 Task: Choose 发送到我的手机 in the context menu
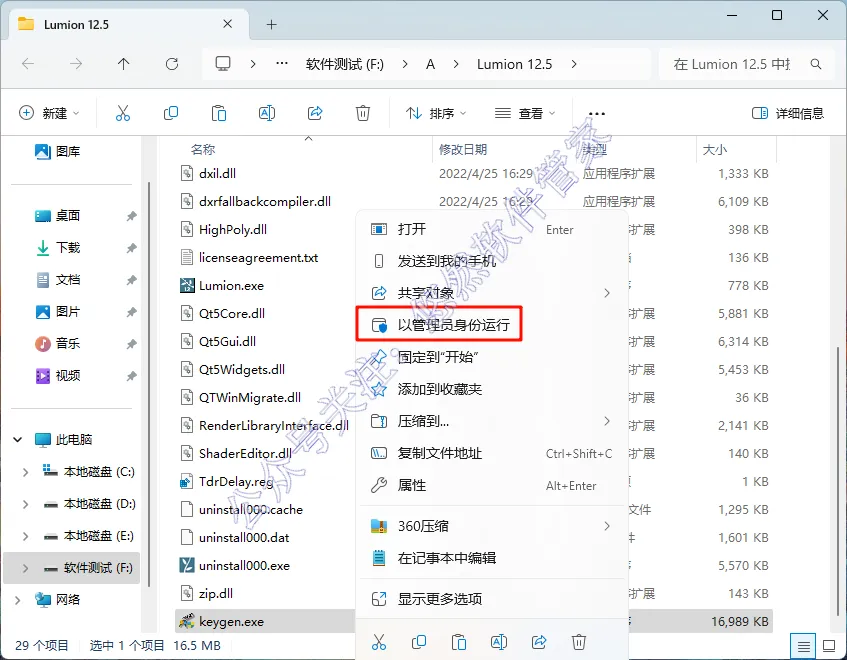[492, 261]
